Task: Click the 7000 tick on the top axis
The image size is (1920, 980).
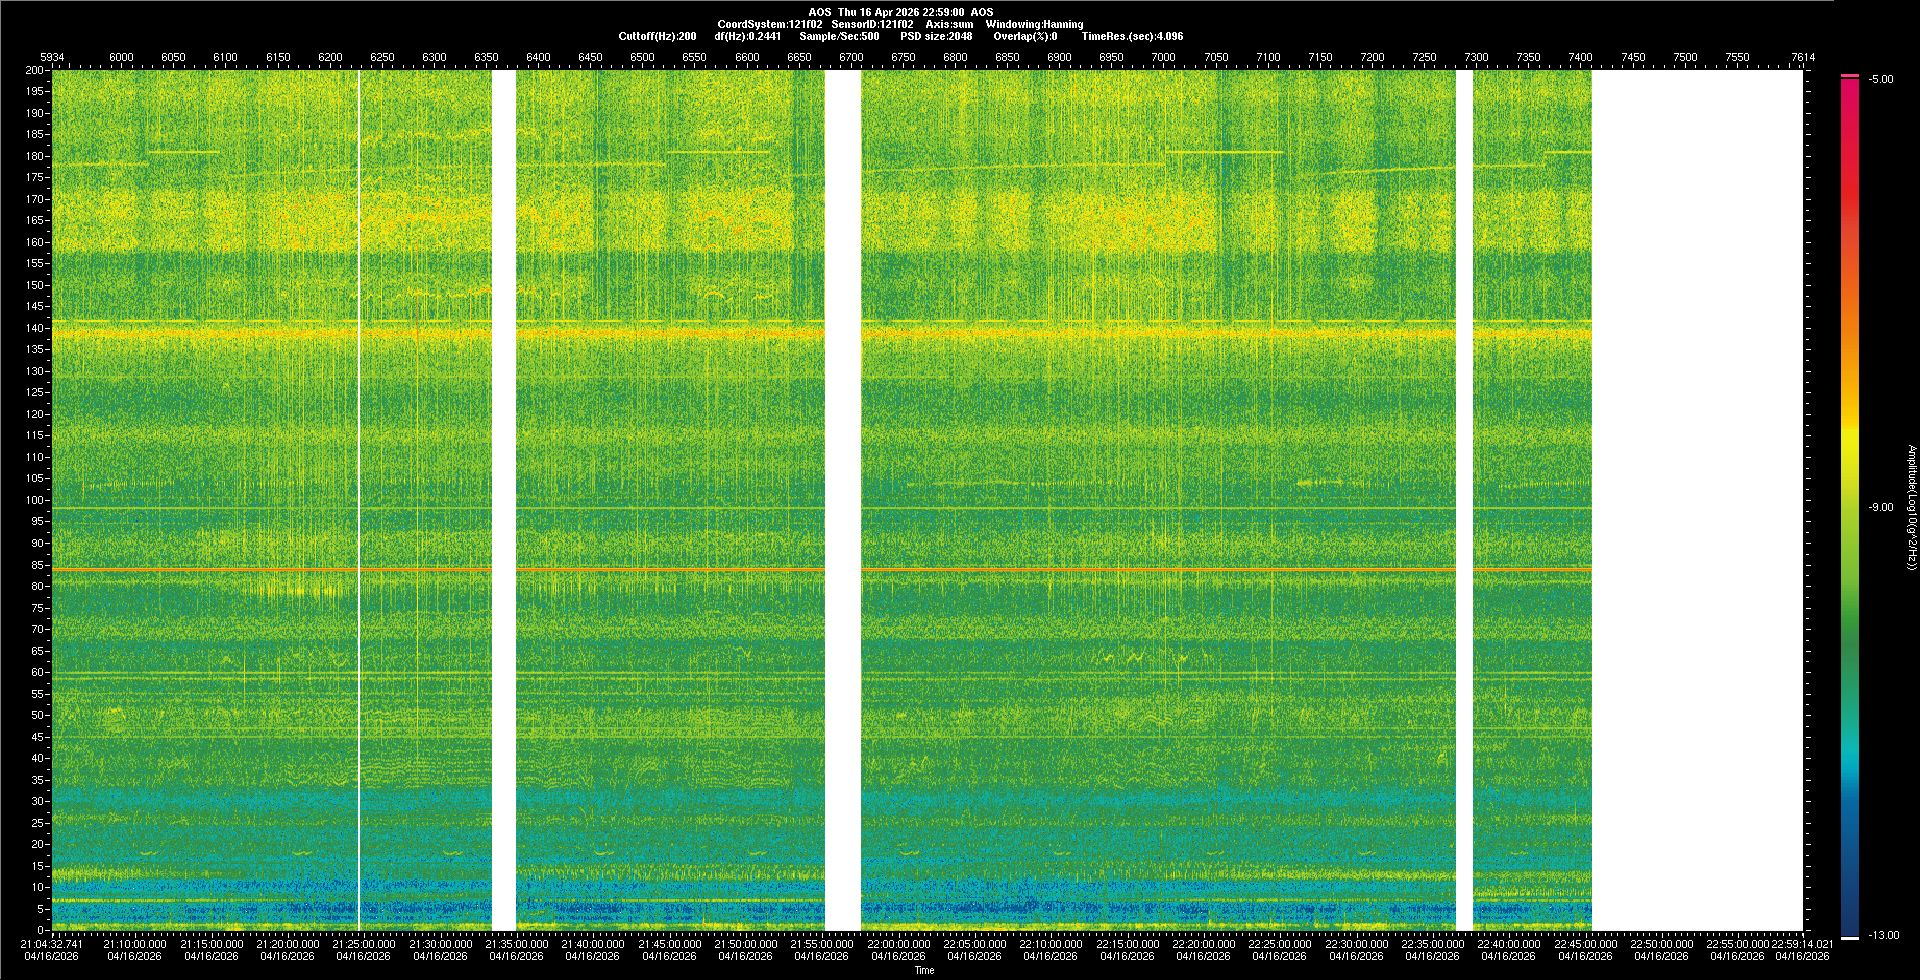Action: [x=1163, y=58]
